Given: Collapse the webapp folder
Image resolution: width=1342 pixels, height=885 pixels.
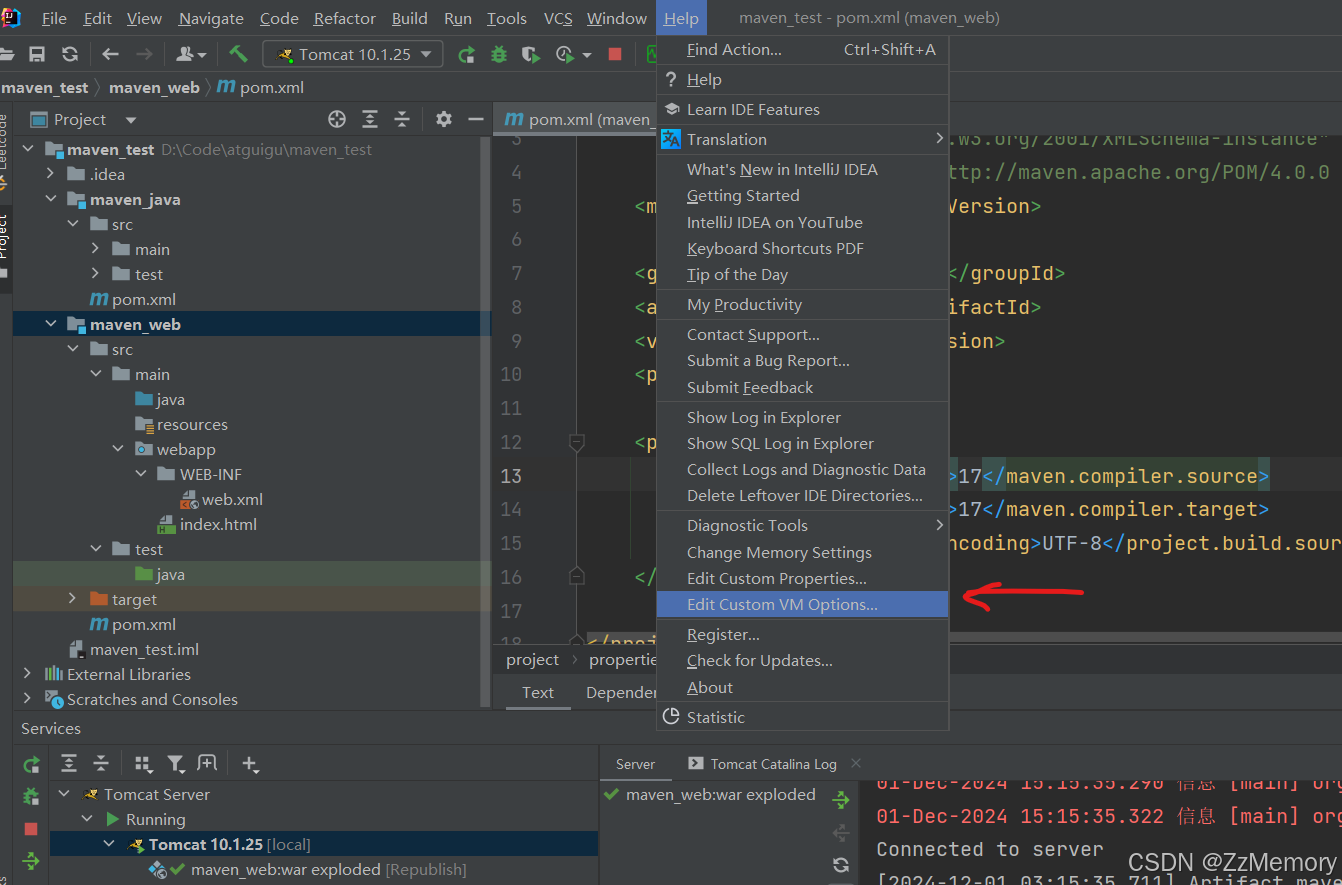Looking at the screenshot, I should pos(118,449).
